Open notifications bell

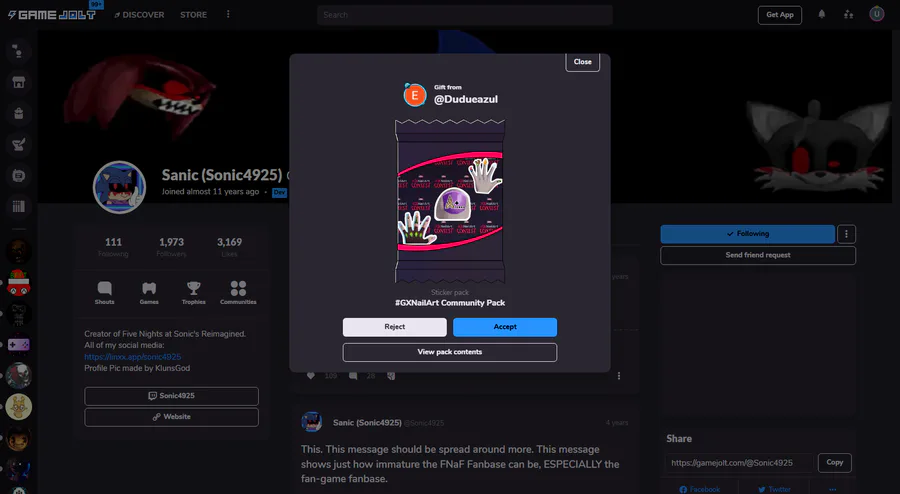point(821,14)
